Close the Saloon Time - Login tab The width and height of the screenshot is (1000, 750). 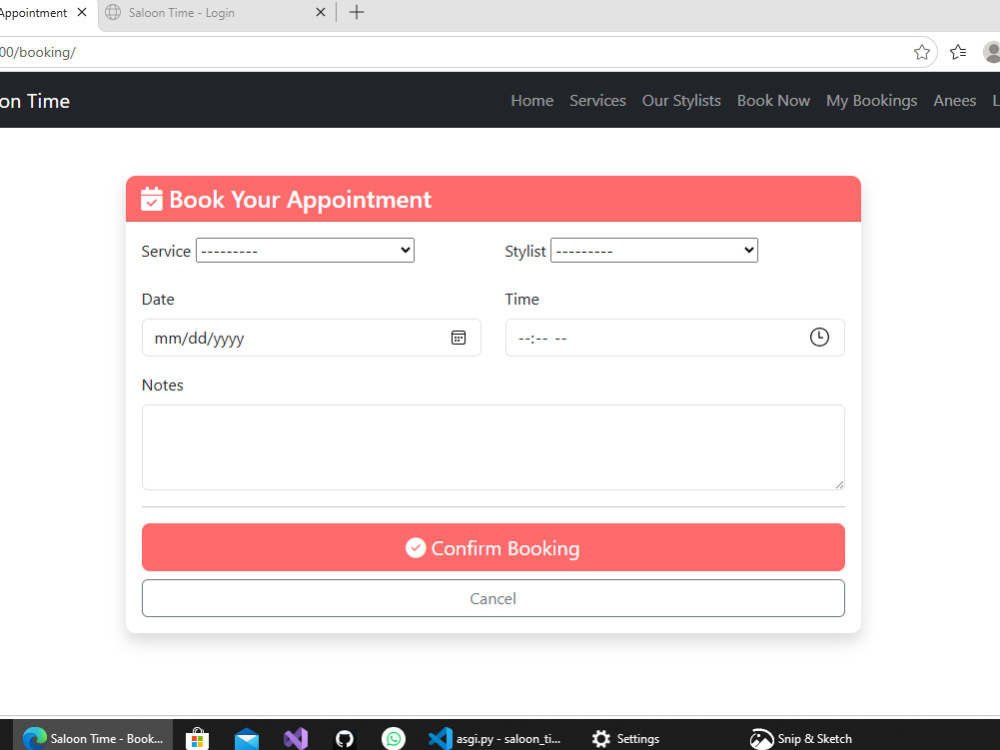point(321,12)
